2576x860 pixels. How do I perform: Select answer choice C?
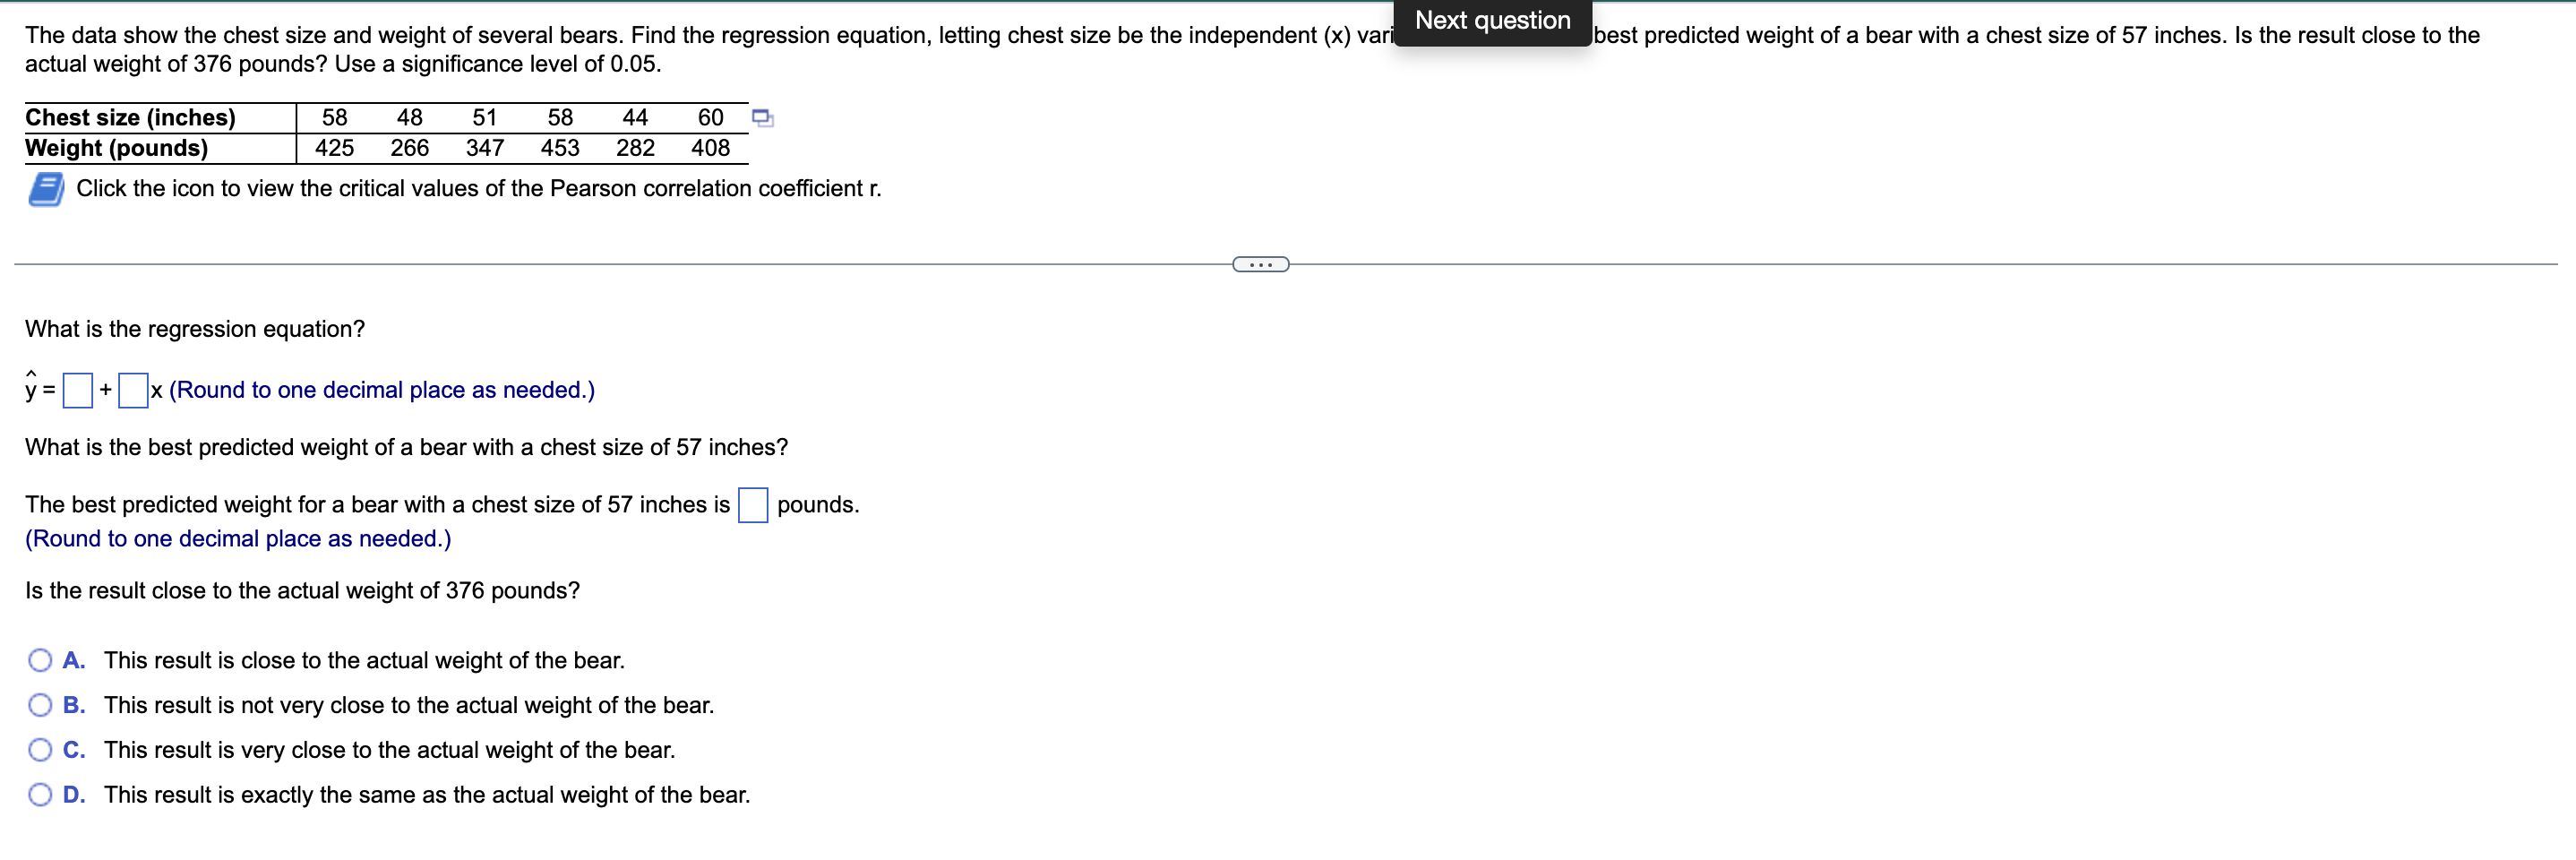(39, 749)
